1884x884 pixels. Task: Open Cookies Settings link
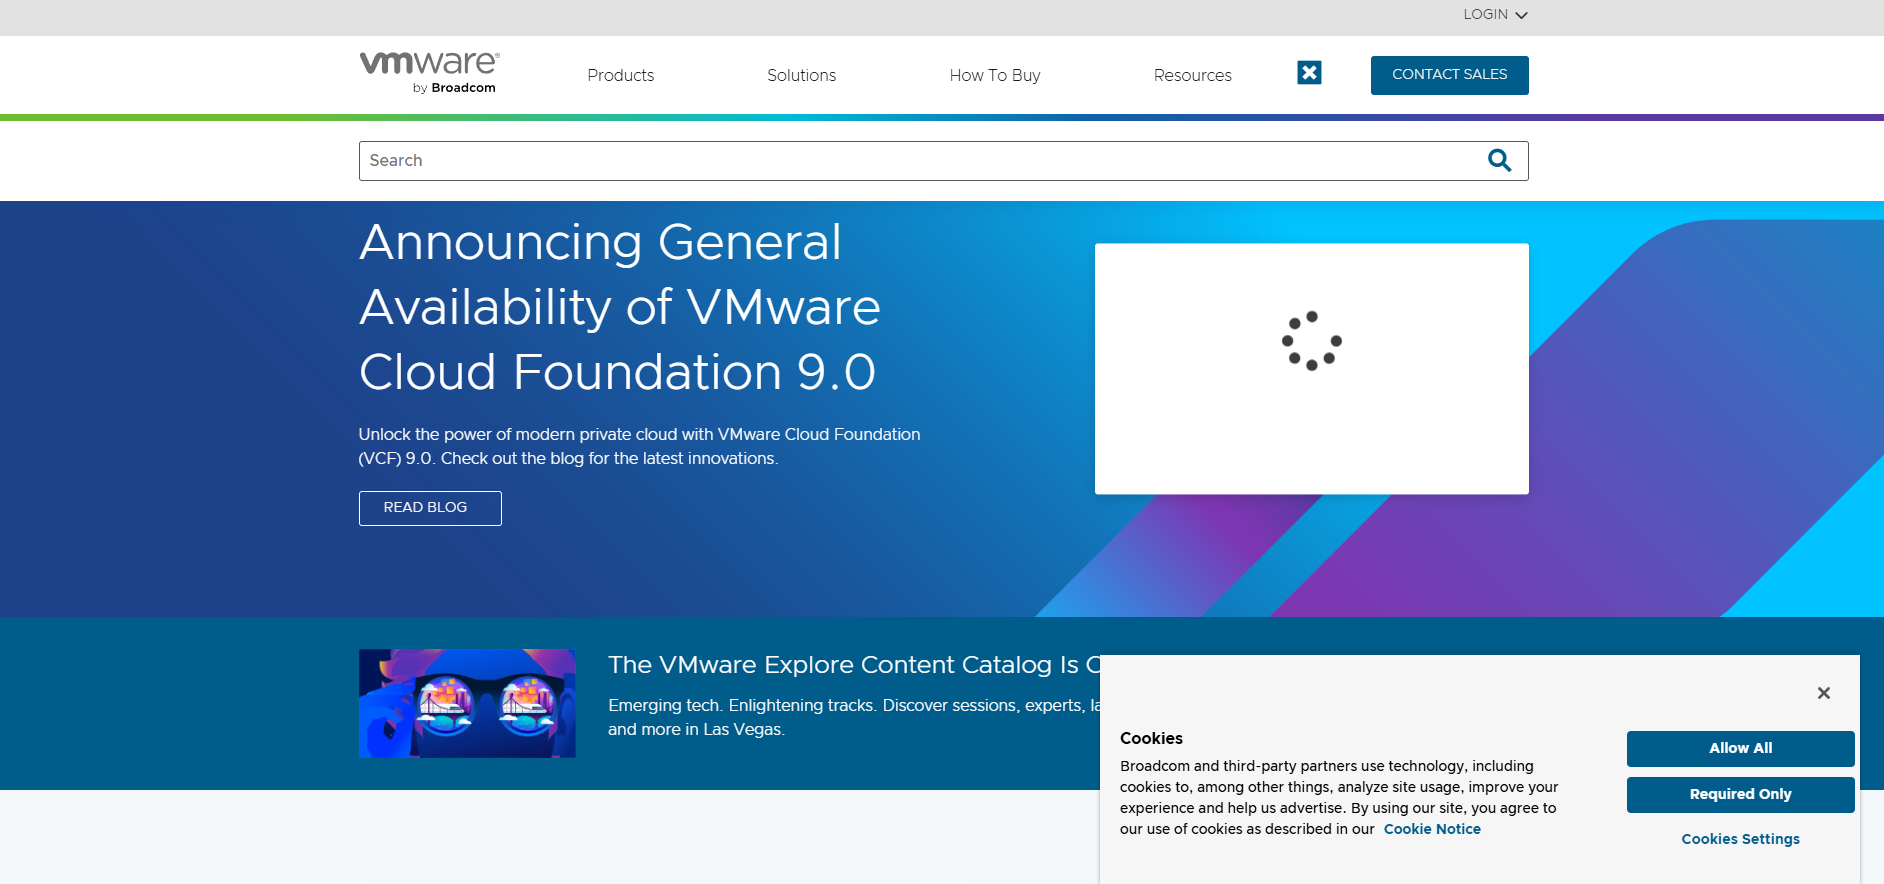pos(1740,839)
